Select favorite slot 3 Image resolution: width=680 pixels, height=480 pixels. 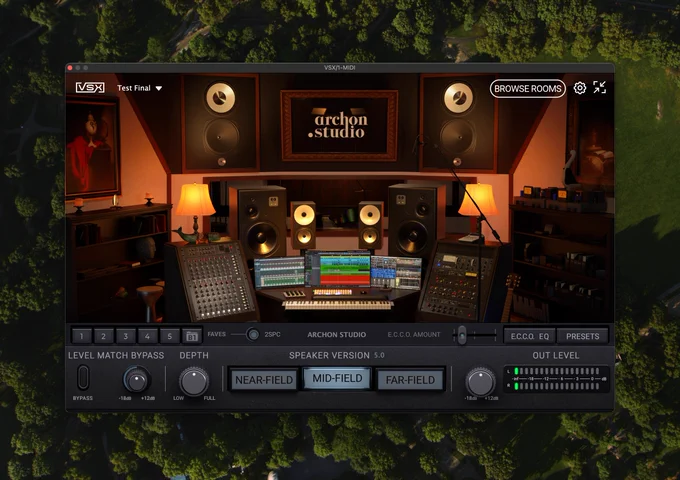(126, 336)
